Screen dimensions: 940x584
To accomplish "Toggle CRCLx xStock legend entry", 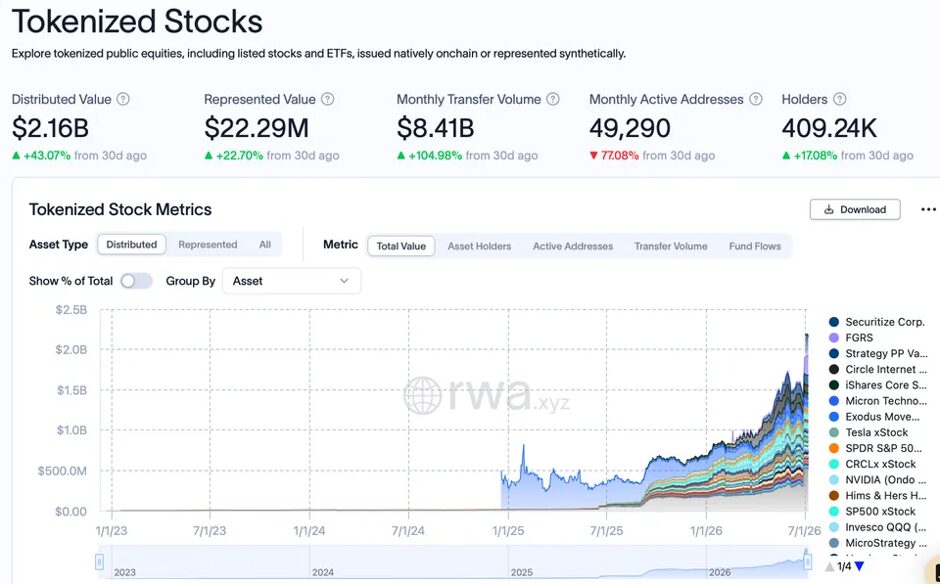I will click(872, 464).
